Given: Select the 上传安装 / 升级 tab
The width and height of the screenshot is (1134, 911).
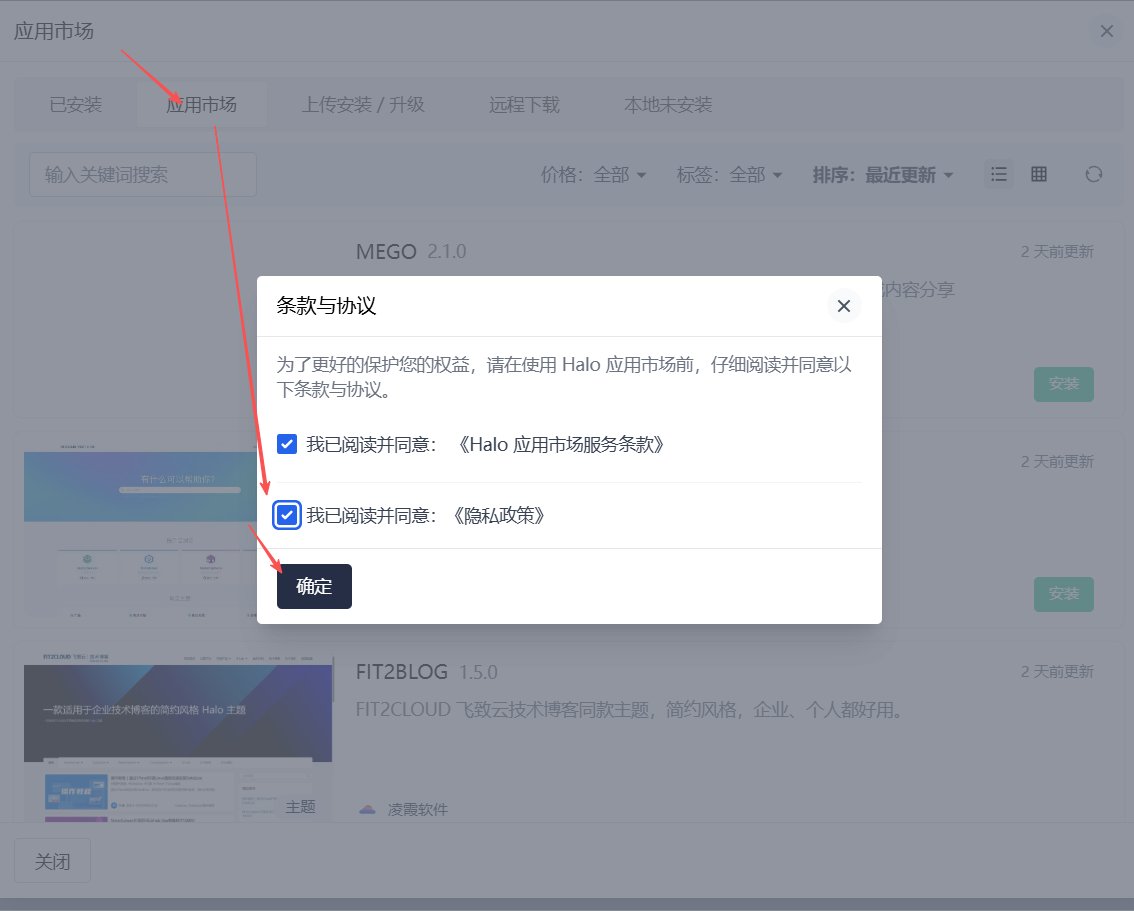Looking at the screenshot, I should point(363,105).
